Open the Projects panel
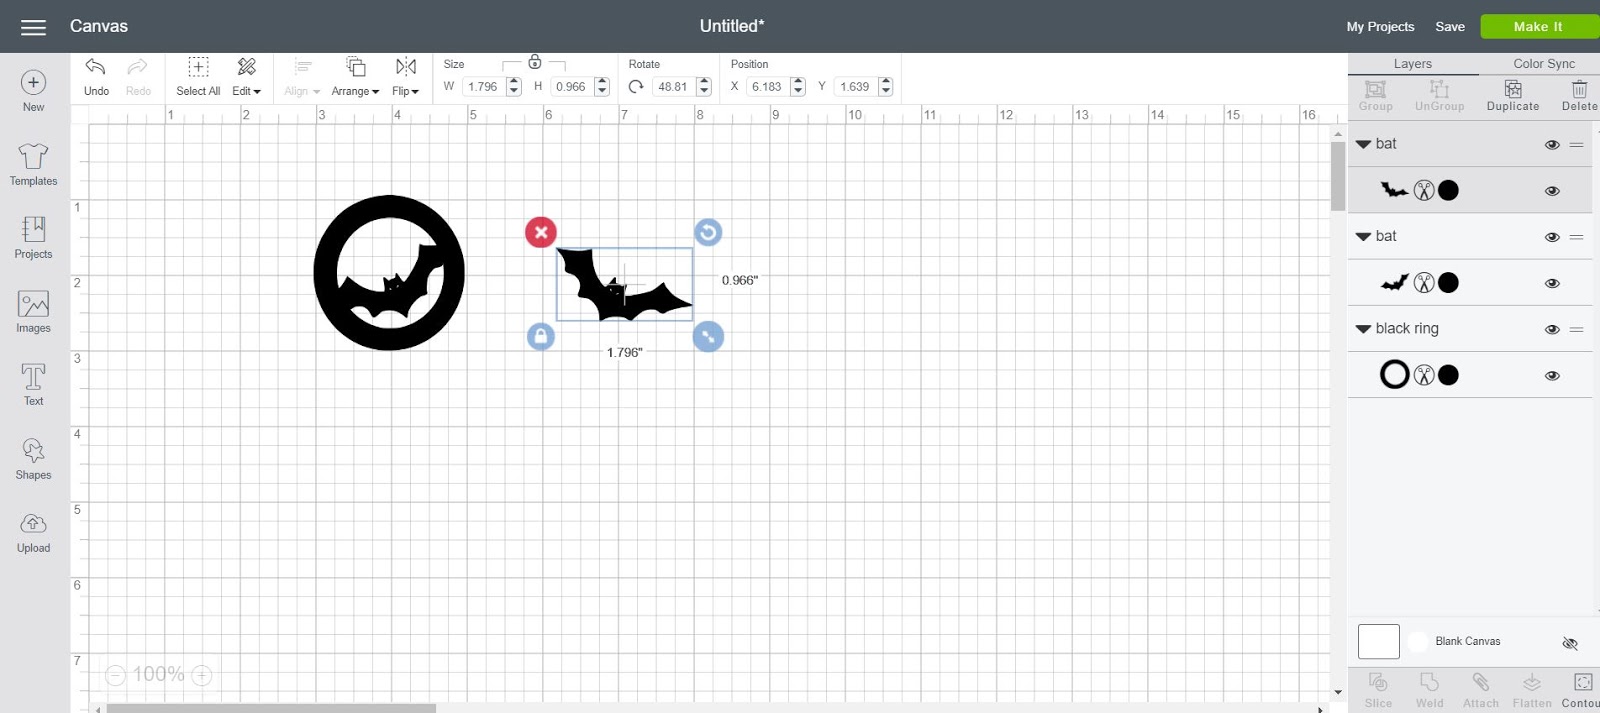 33,238
